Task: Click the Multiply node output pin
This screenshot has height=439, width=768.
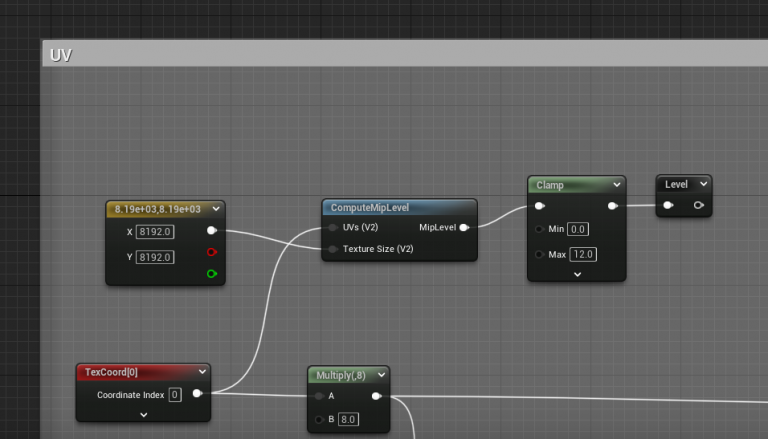Action: [376, 396]
